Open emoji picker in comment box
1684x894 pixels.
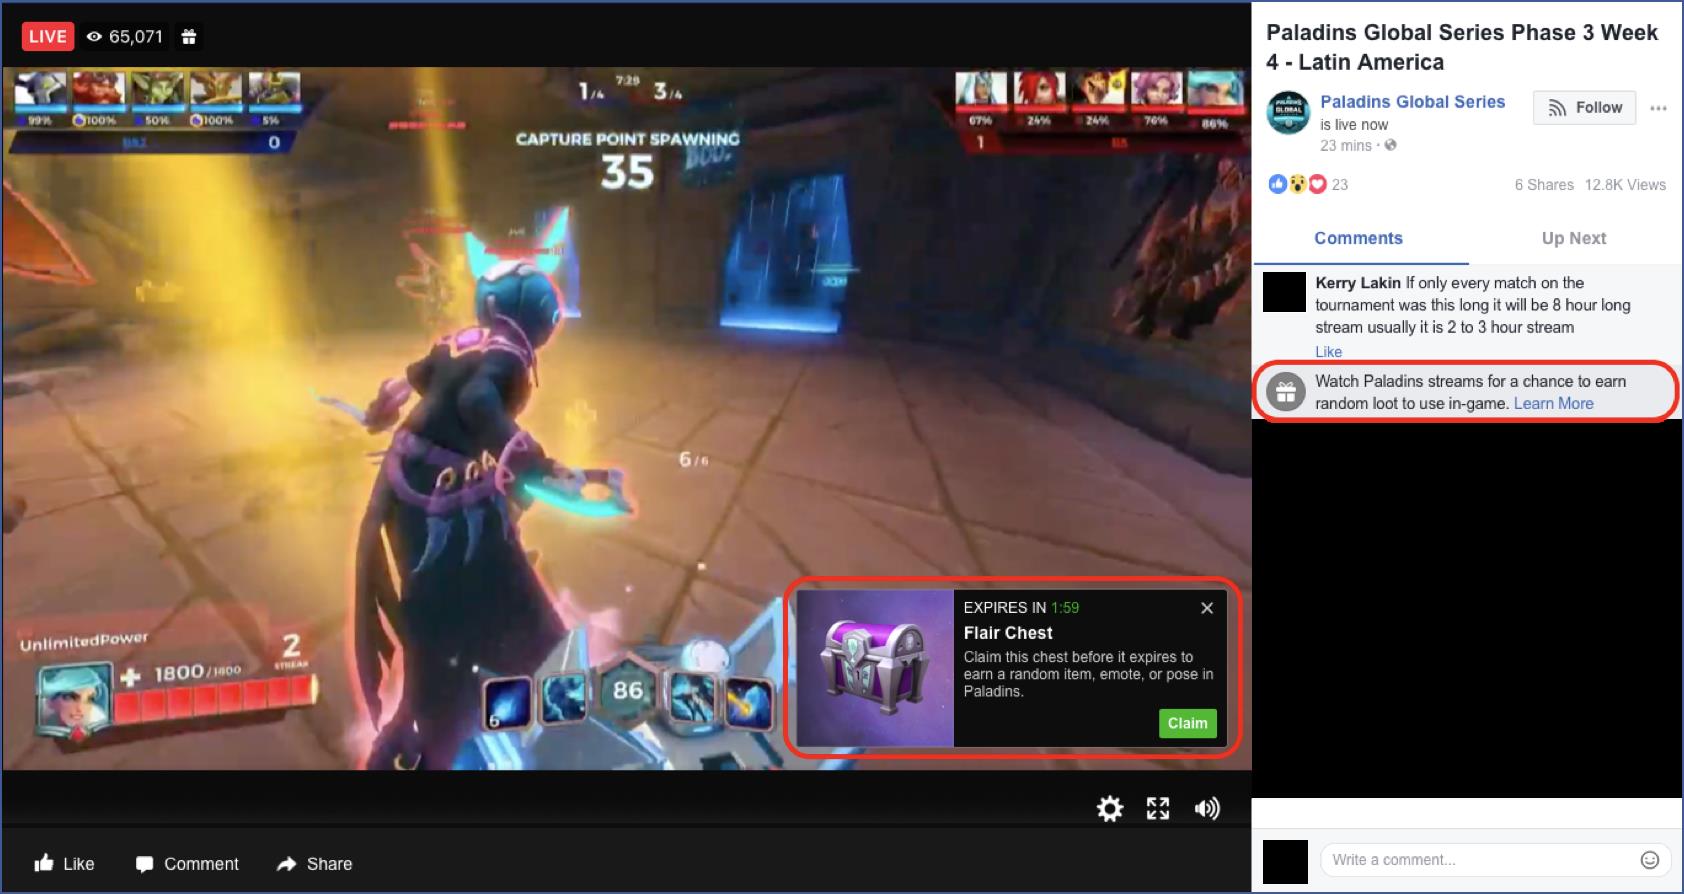pyautogui.click(x=1650, y=860)
